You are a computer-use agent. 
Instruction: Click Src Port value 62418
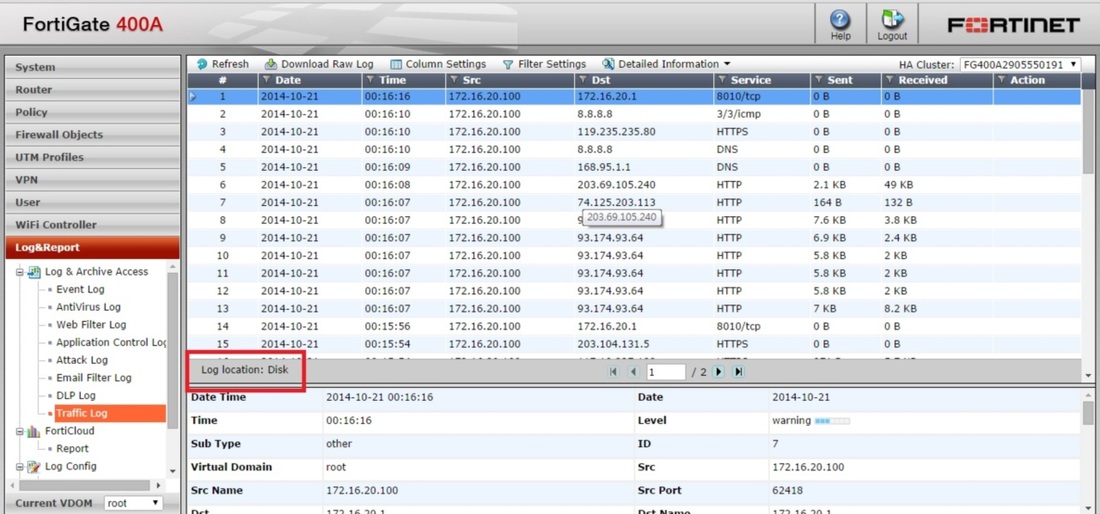click(x=787, y=490)
